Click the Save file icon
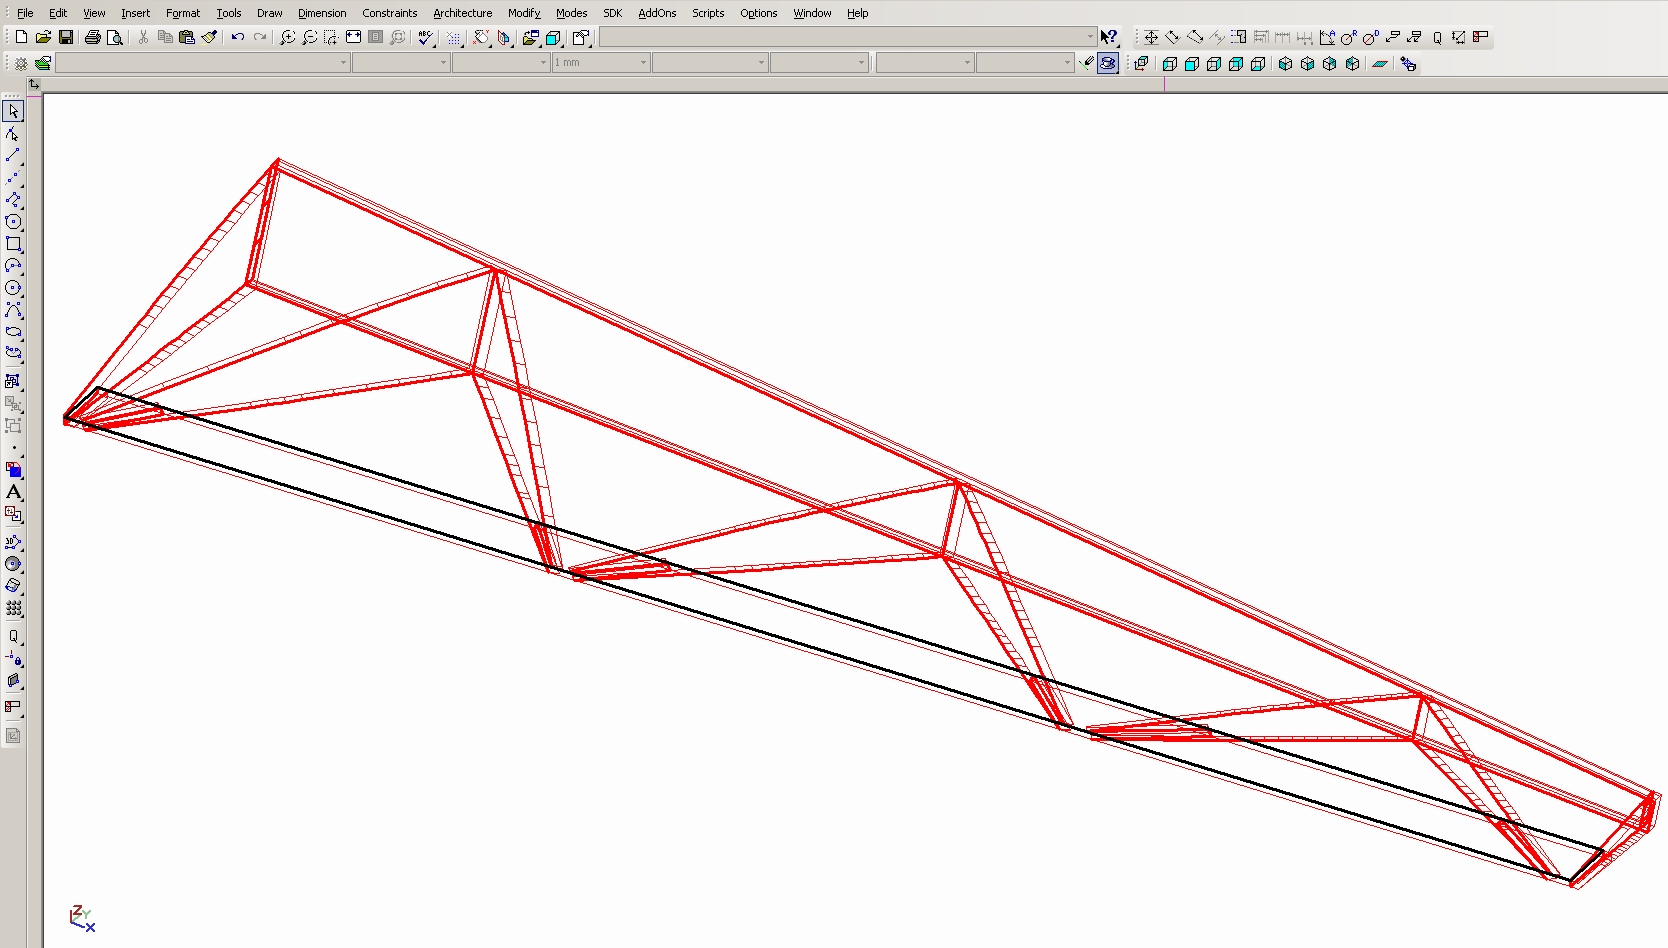 [66, 37]
